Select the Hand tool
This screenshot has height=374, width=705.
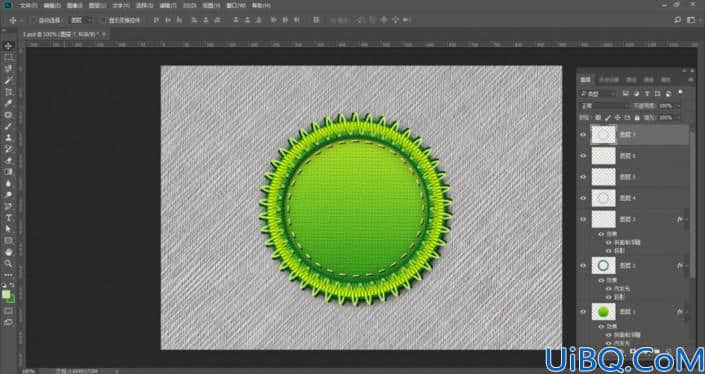(9, 252)
